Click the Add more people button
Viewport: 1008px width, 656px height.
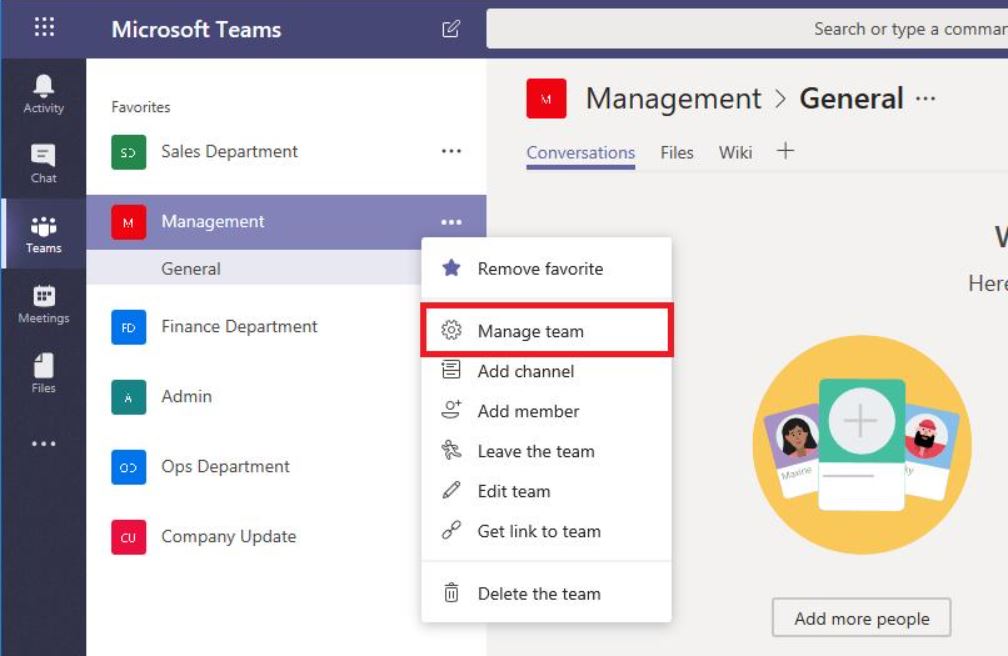point(861,618)
